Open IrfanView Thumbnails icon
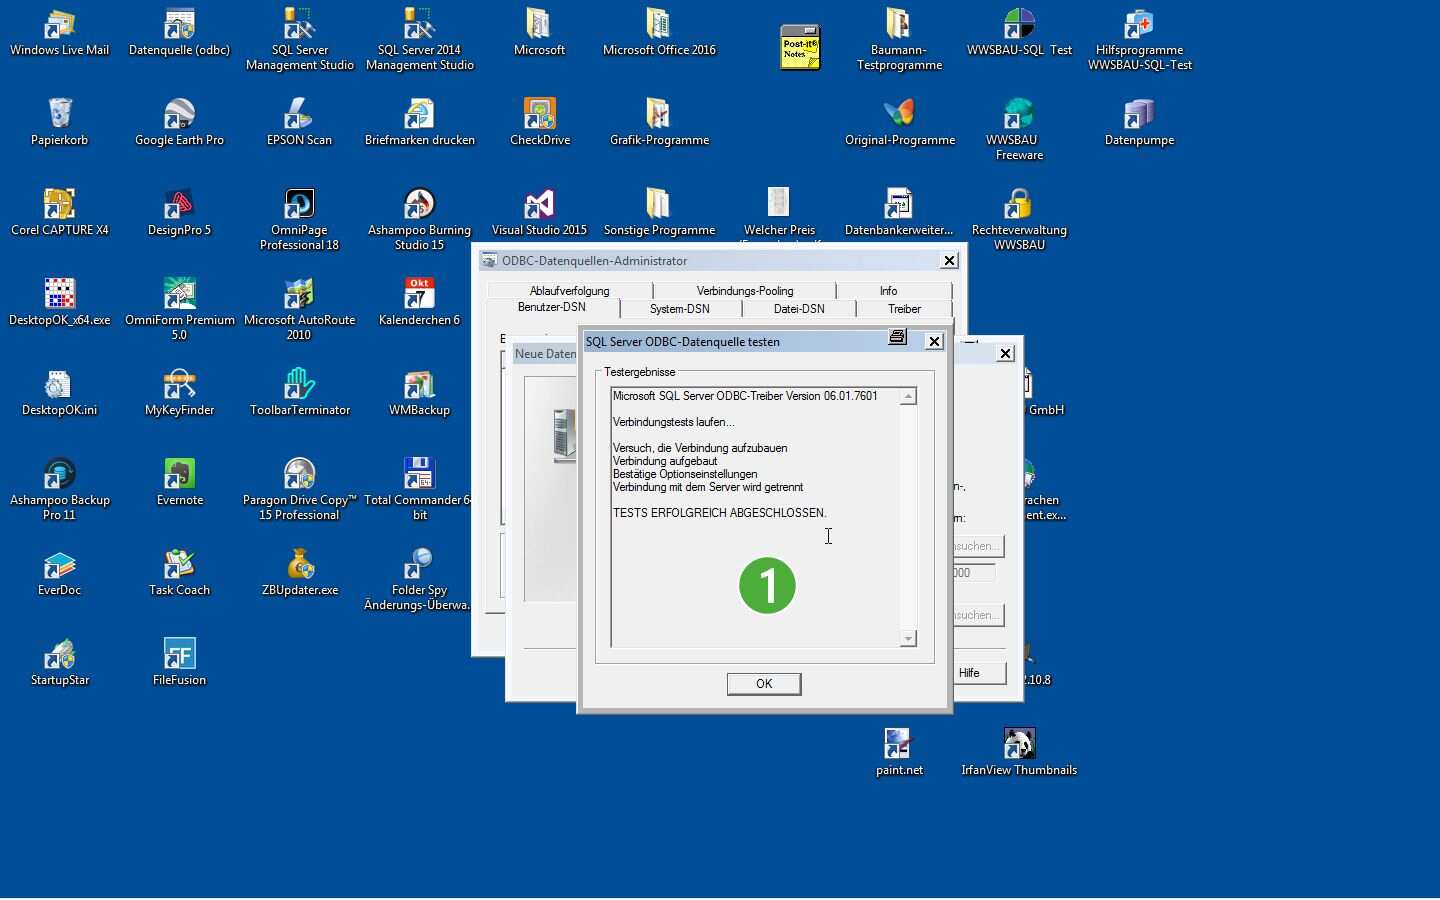 click(x=1020, y=753)
